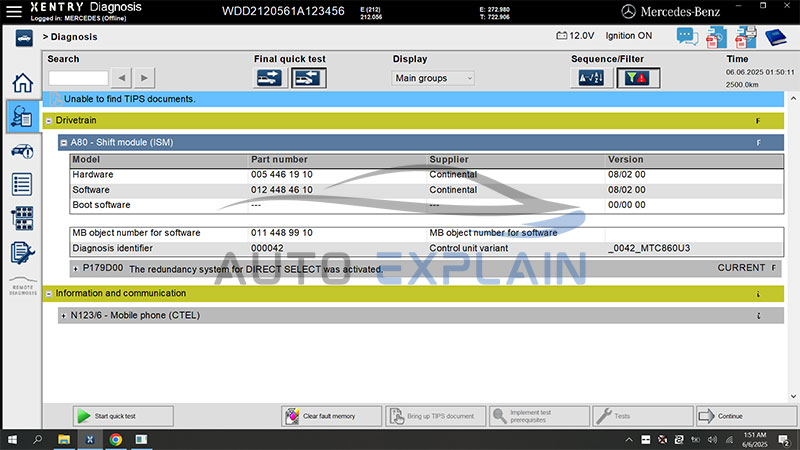Go to the Home sidebar icon

click(22, 83)
